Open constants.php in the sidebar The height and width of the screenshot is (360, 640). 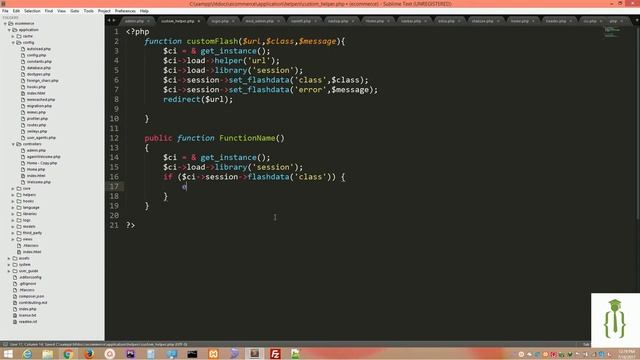[39, 61]
